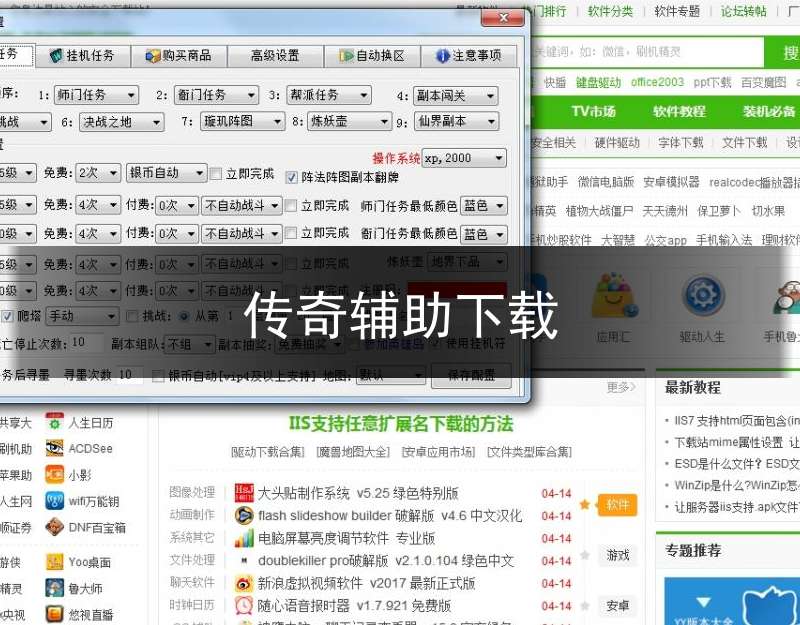Open the 人生日历 app icon
The height and width of the screenshot is (625, 800).
(55, 422)
